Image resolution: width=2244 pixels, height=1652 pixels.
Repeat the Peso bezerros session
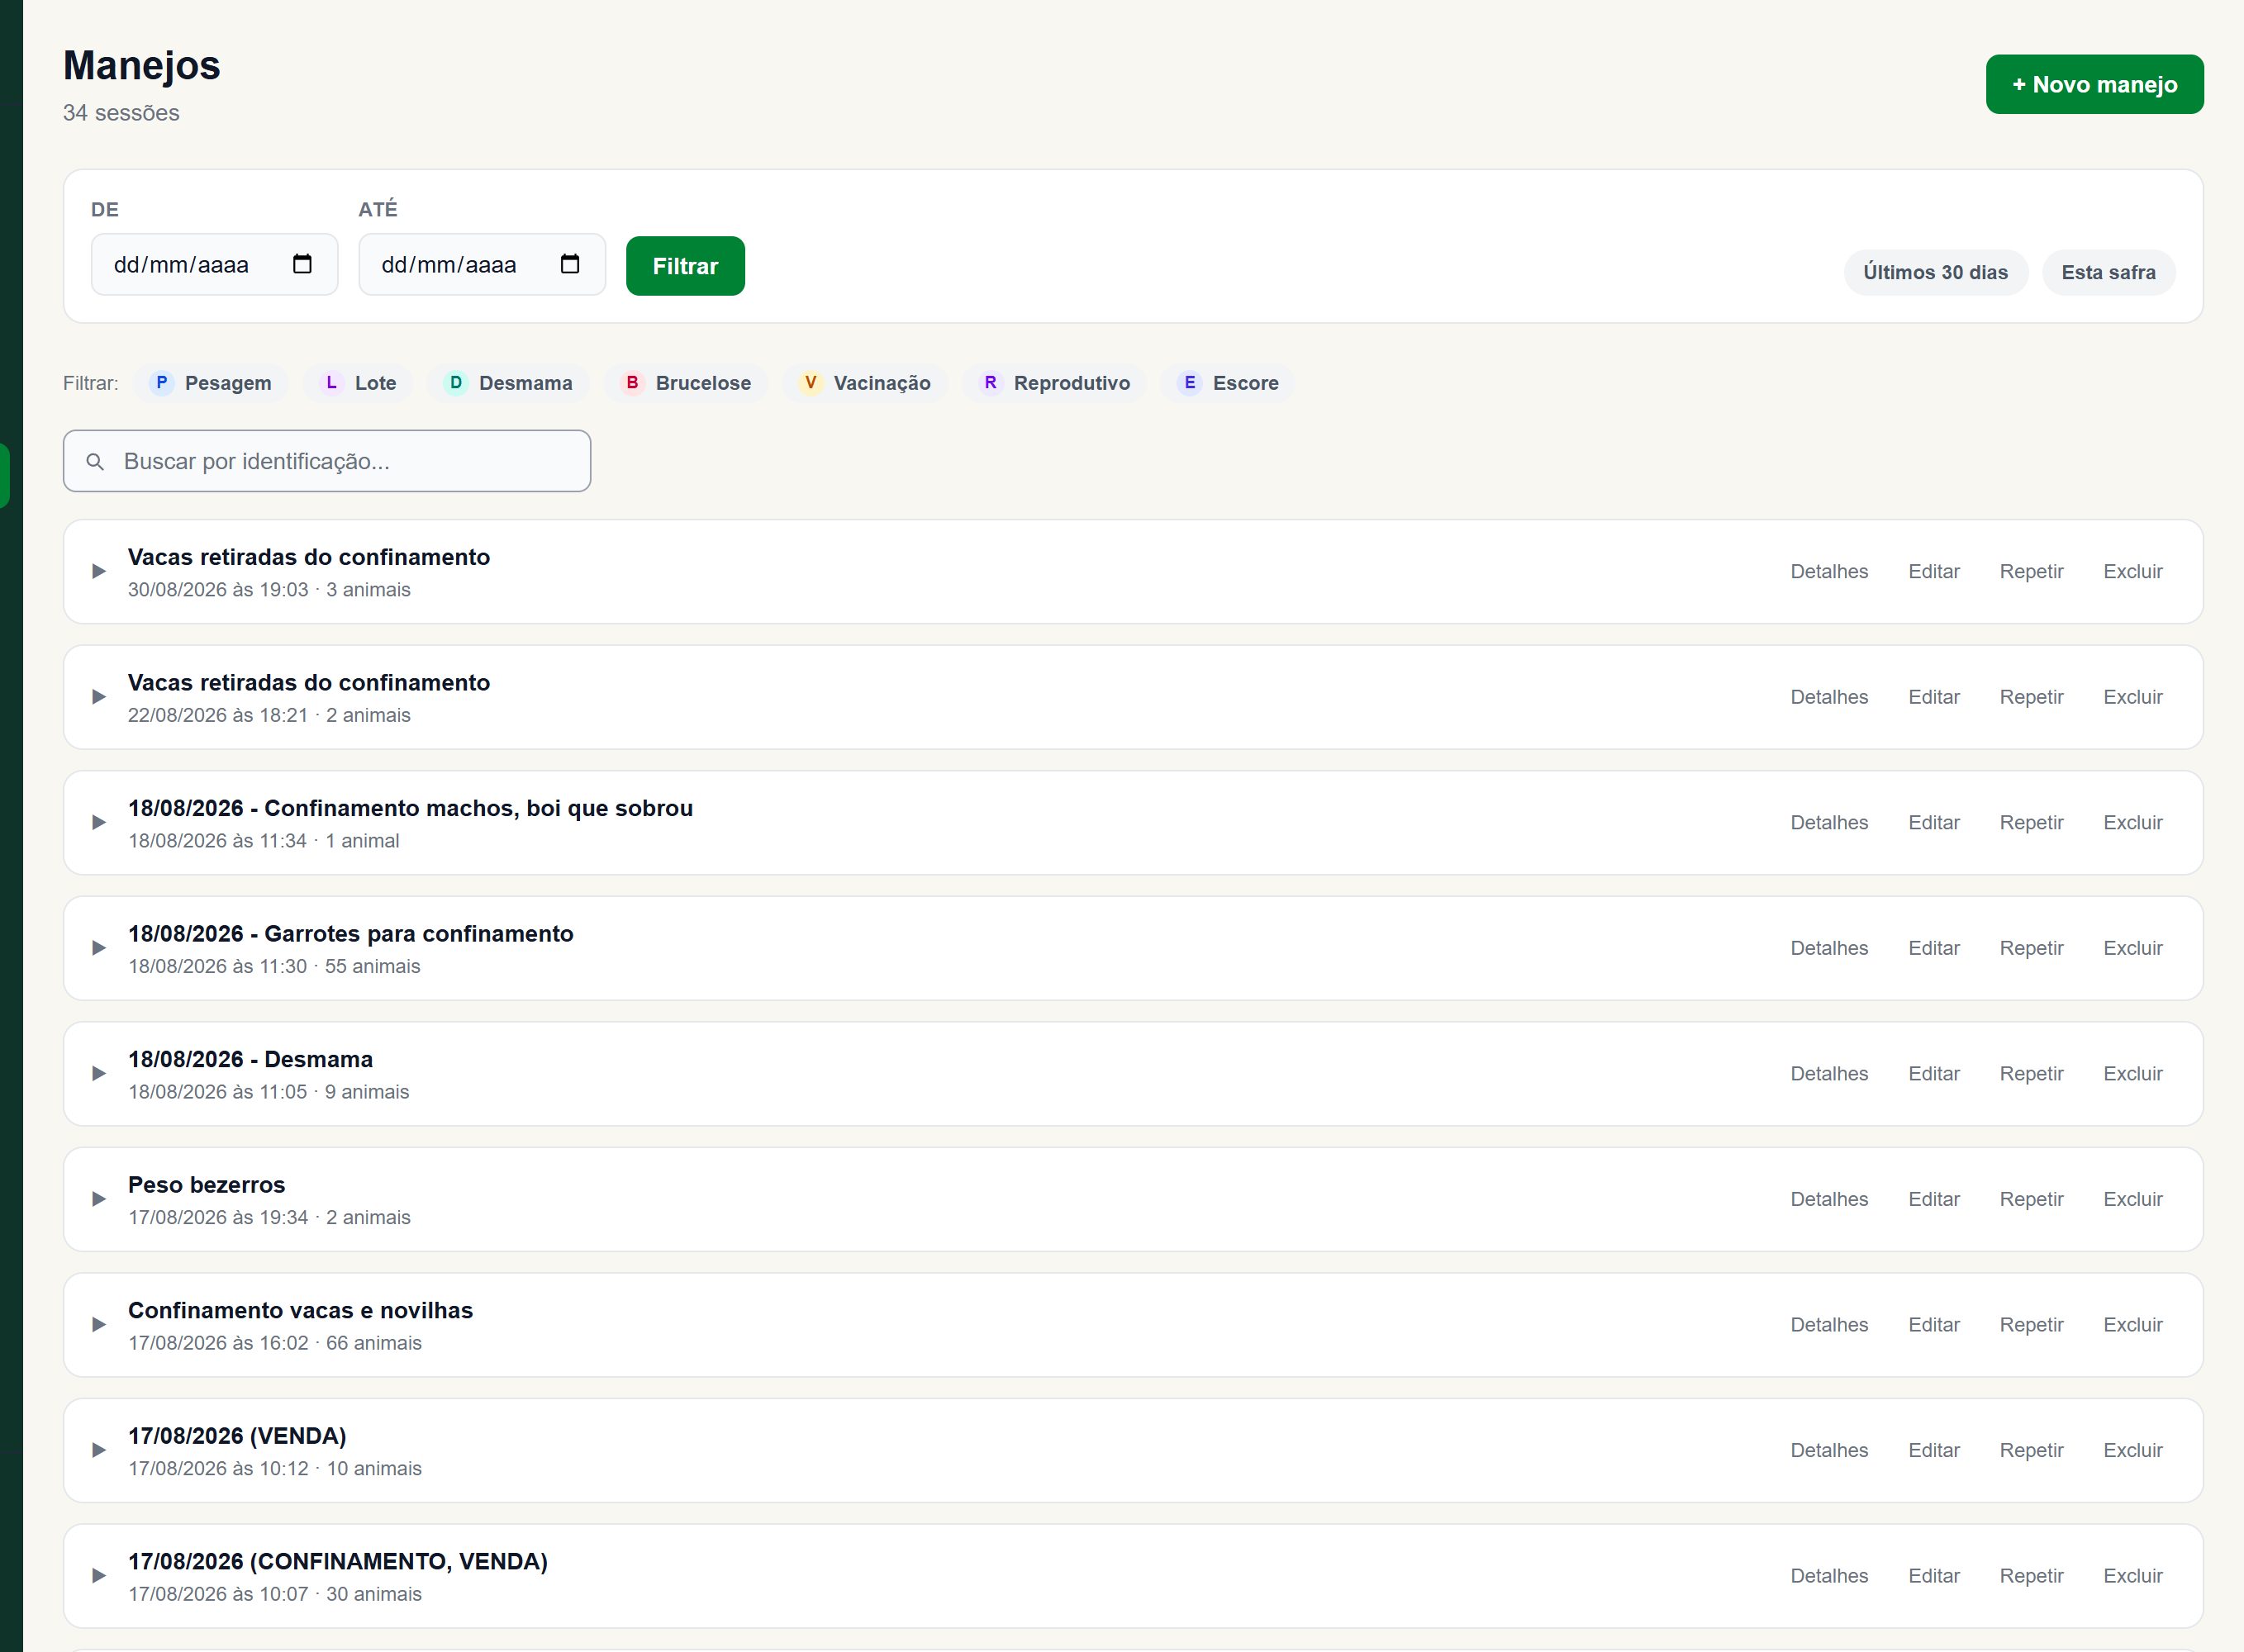(2031, 1199)
